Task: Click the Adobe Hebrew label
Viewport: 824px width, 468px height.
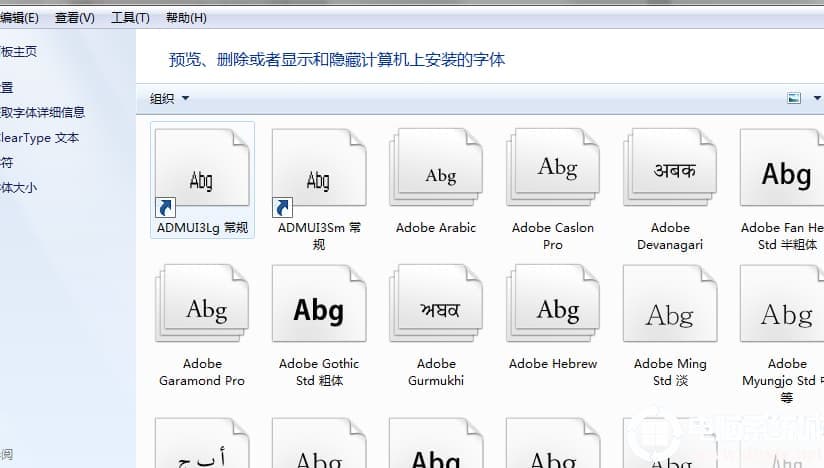Action: 553,363
